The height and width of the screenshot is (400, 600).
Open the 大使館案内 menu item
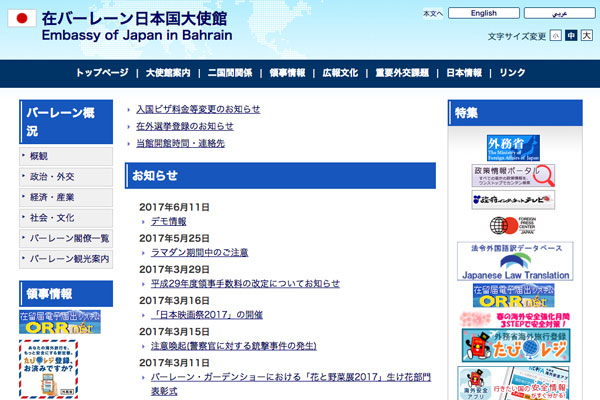(168, 73)
